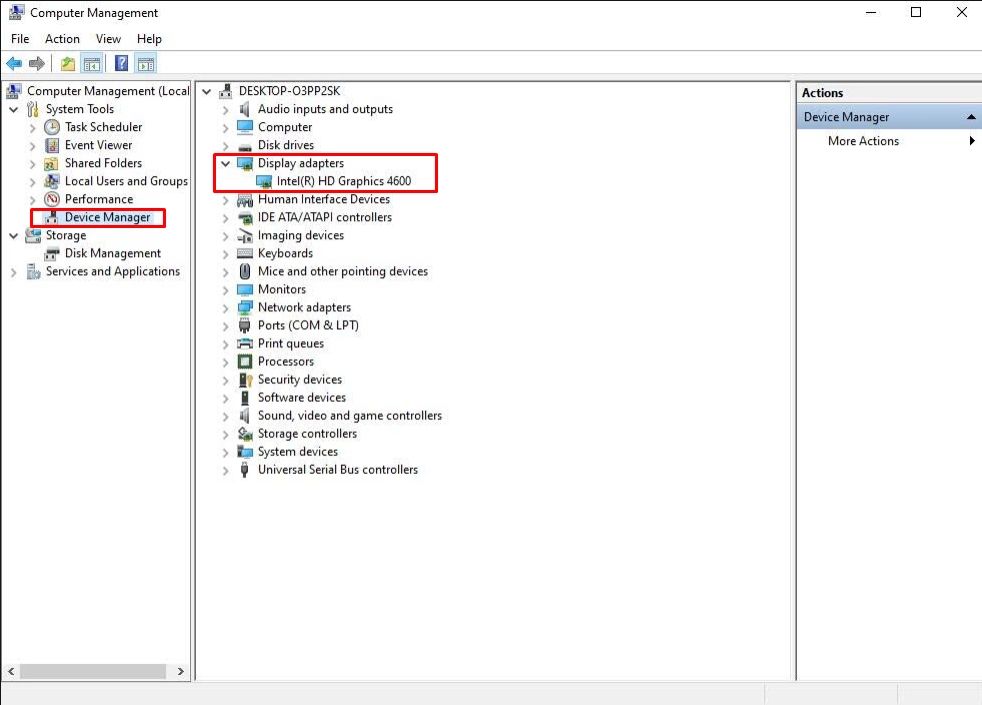
Task: Click the Human Interface Devices icon
Action: pyautogui.click(x=245, y=200)
